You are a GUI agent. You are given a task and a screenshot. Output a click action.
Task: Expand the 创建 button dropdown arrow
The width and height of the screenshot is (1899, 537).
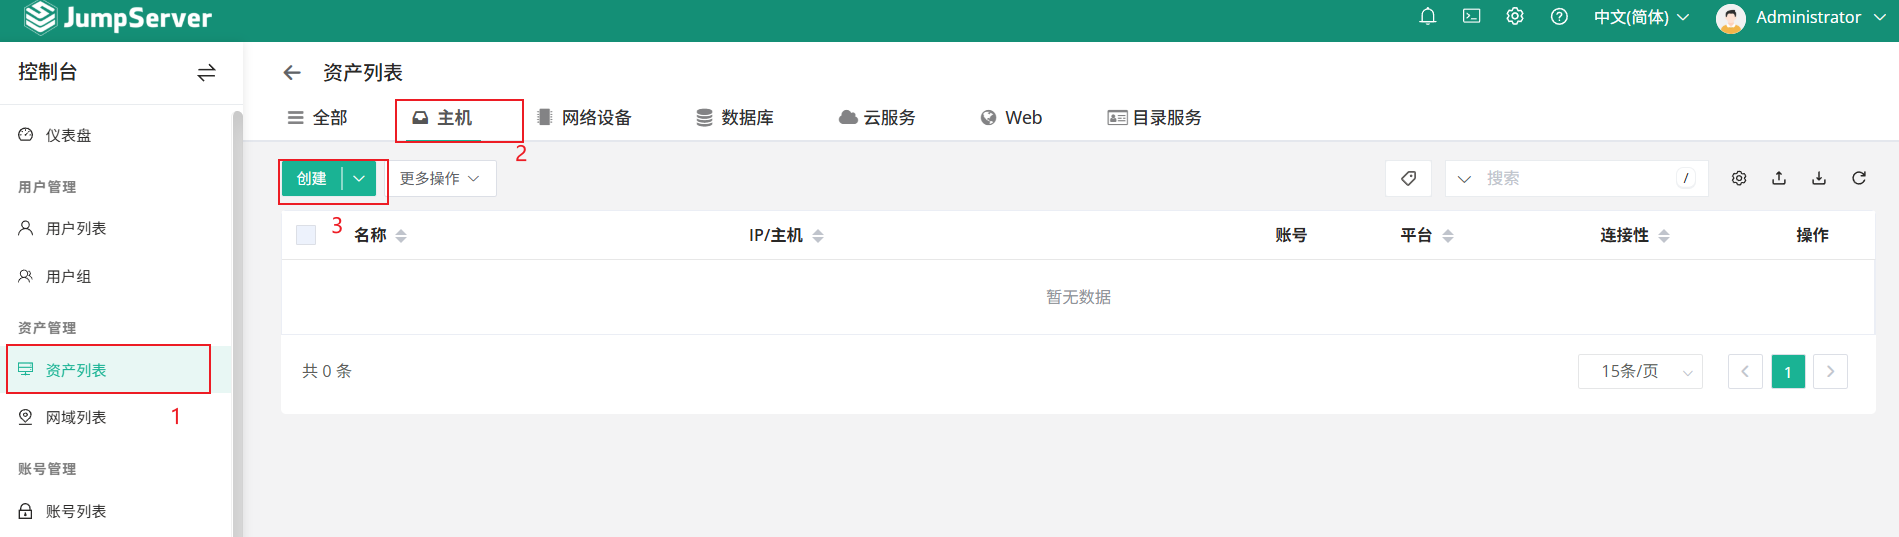(x=359, y=178)
